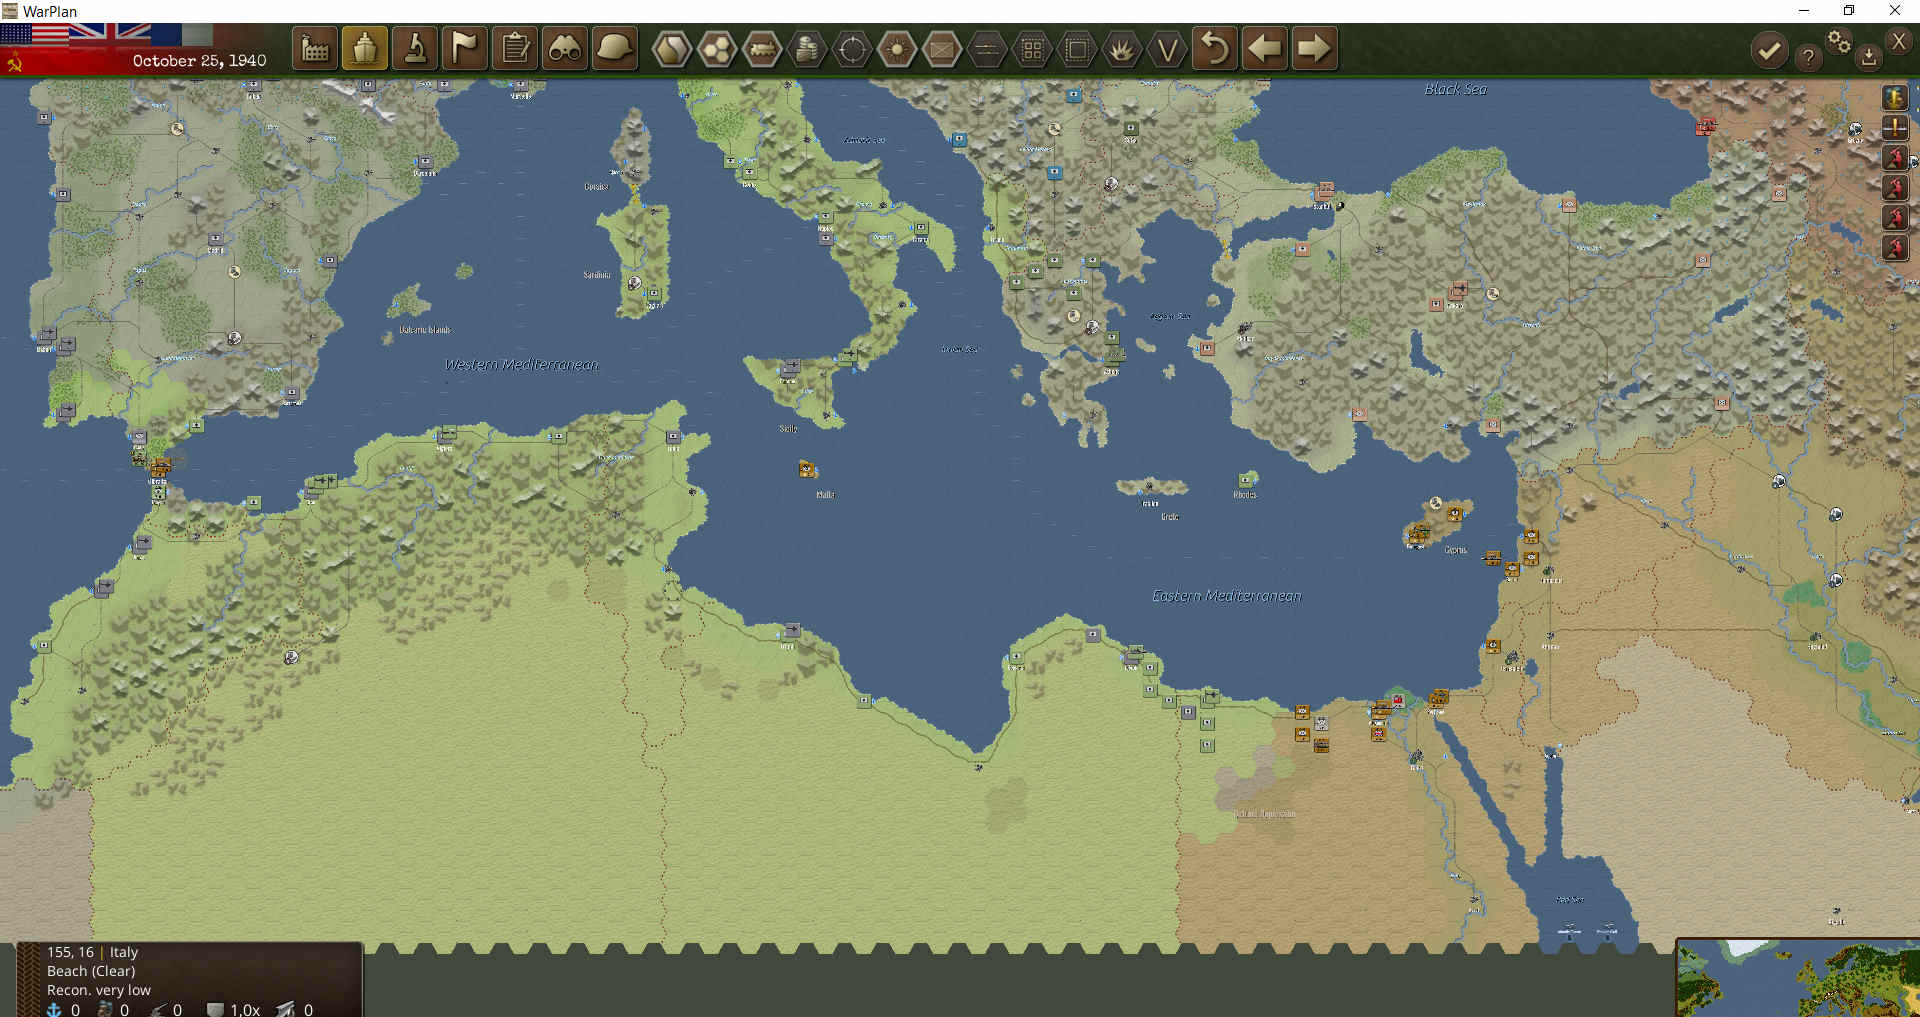
Task: Click the binoculars toolbar icon
Action: click(565, 49)
